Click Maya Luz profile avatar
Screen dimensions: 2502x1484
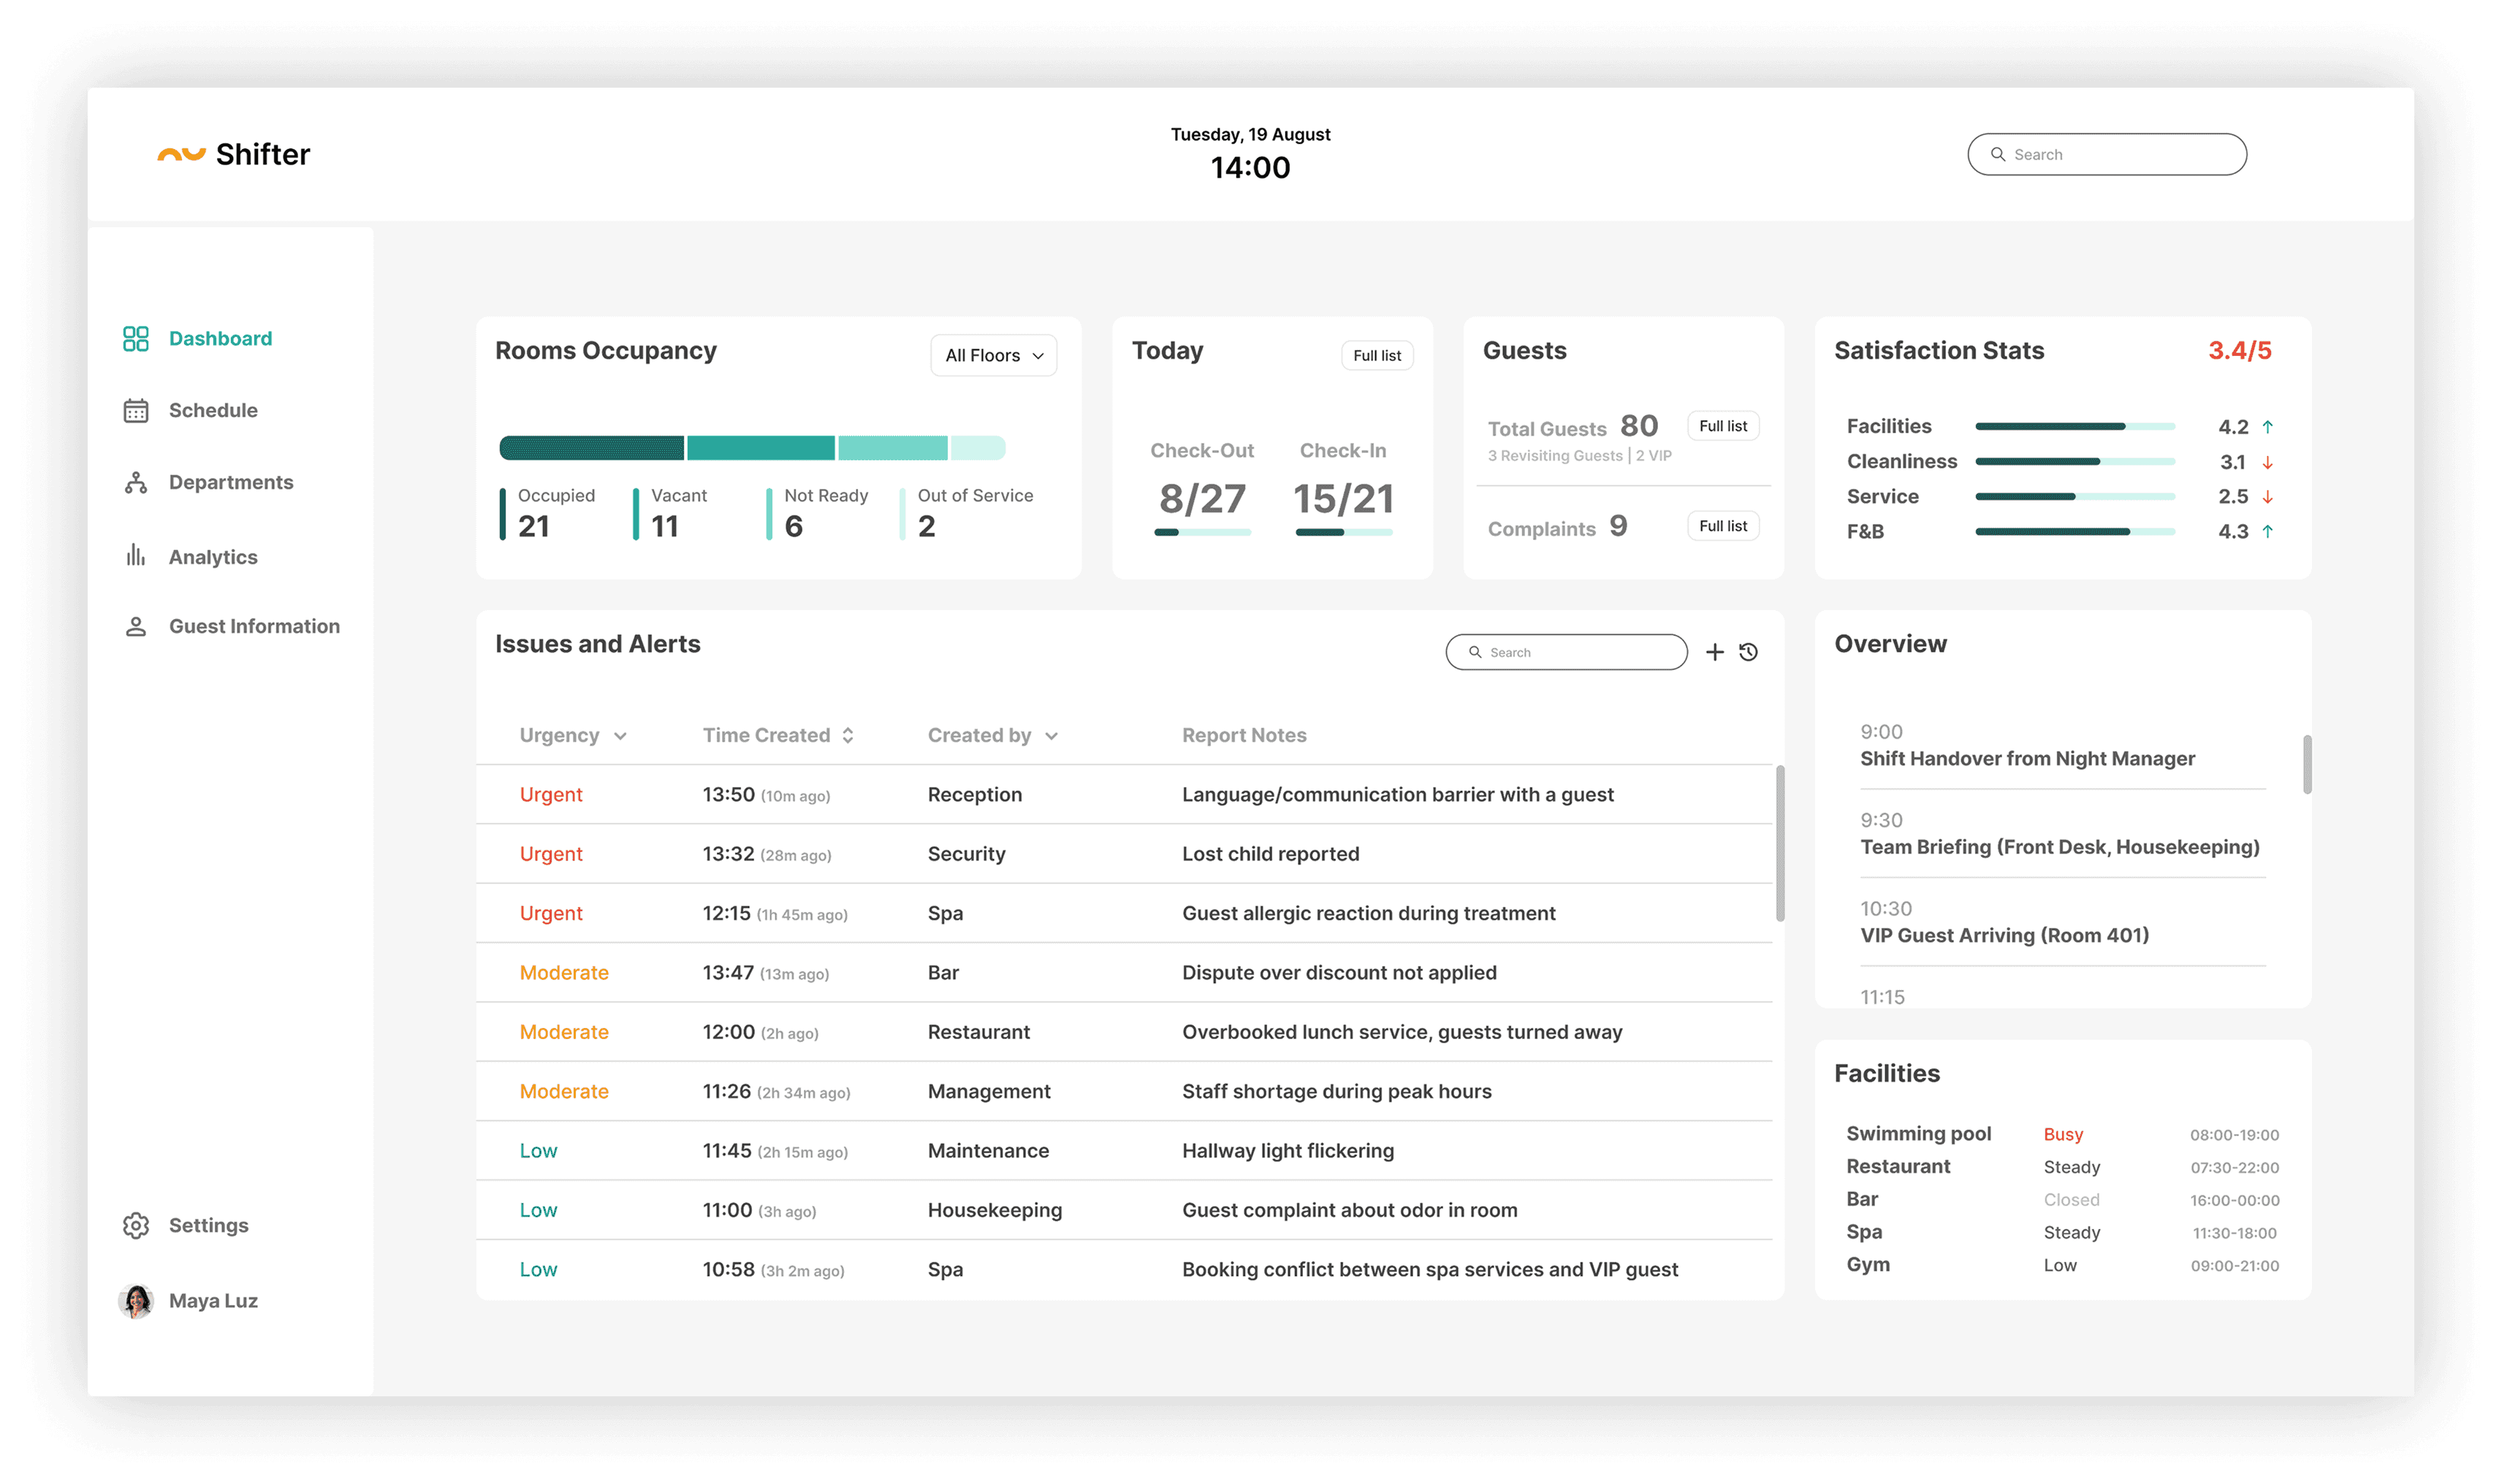(x=136, y=1300)
